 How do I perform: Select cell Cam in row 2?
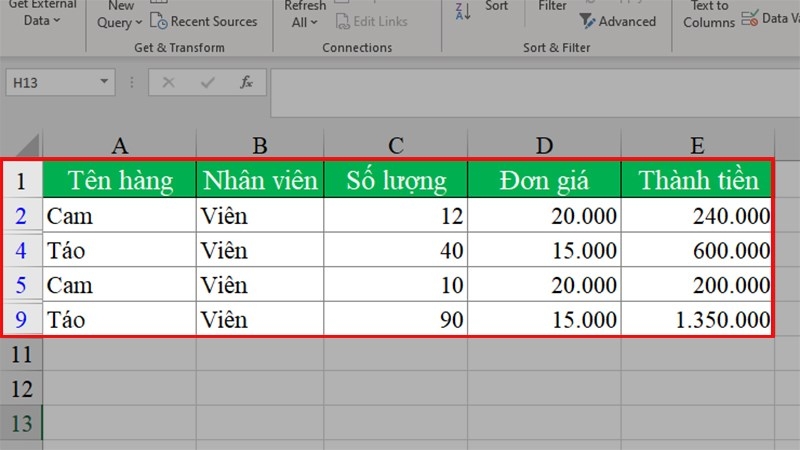click(x=119, y=215)
